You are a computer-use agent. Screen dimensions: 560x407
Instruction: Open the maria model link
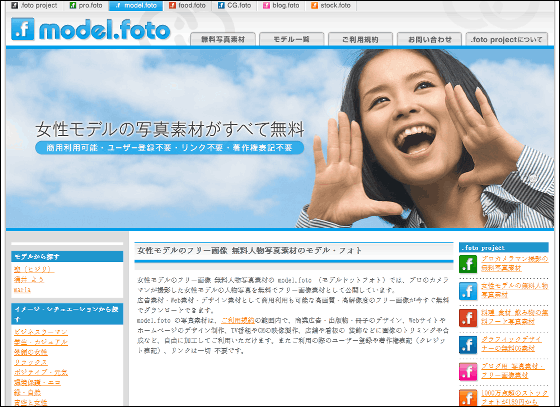[x=22, y=290]
